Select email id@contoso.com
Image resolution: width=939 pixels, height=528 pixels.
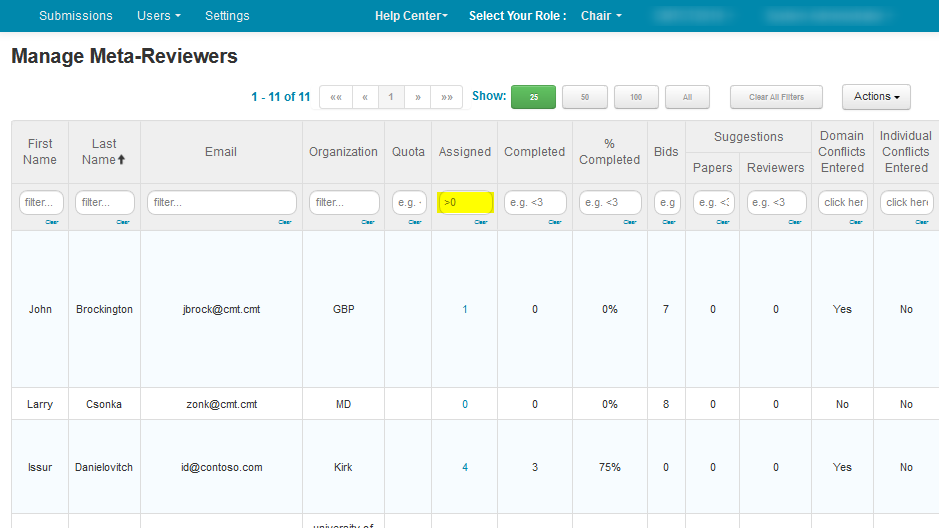(222, 468)
